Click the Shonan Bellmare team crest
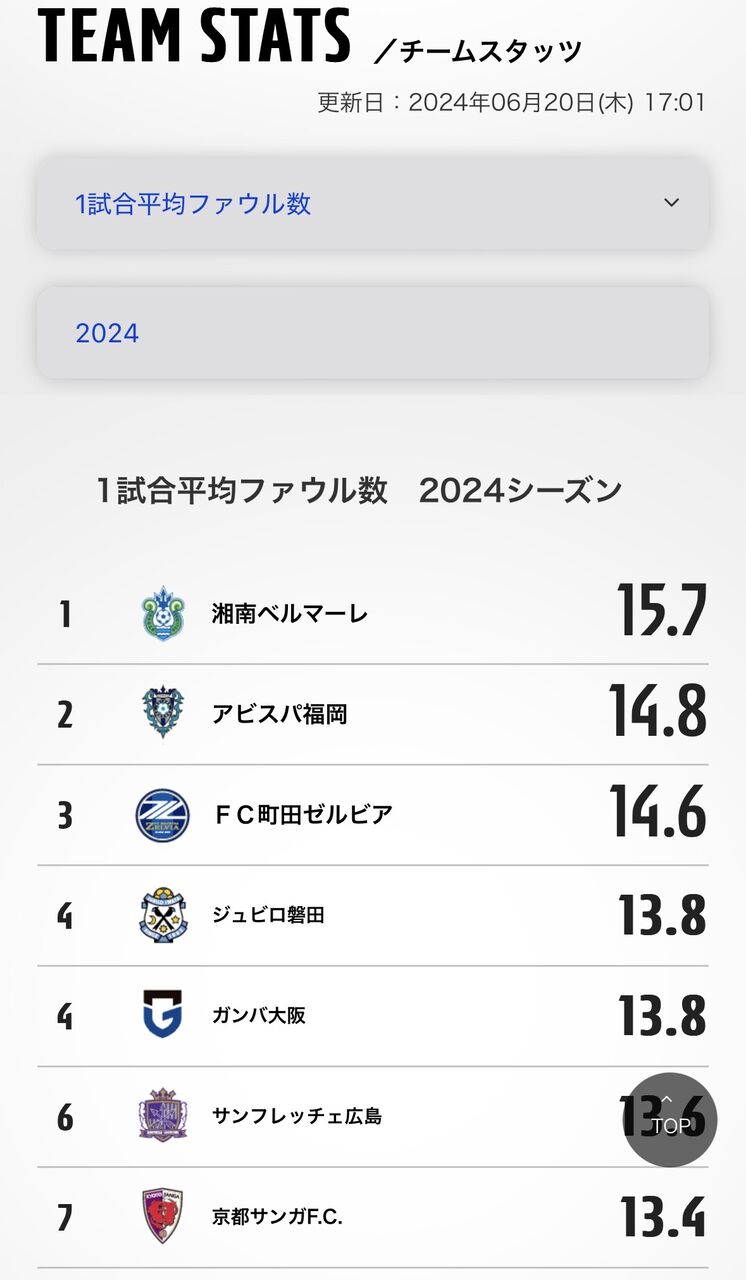The image size is (746, 1280). (162, 613)
